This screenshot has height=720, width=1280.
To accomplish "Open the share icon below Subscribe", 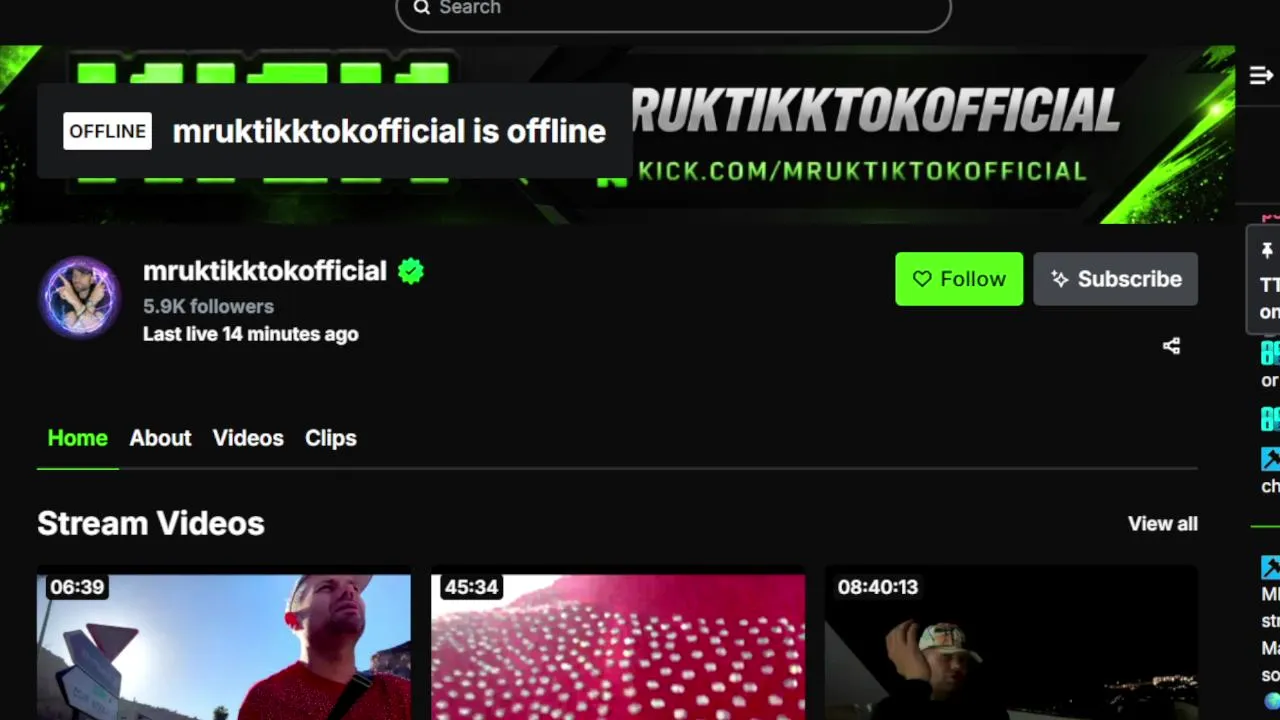I will point(1171,346).
